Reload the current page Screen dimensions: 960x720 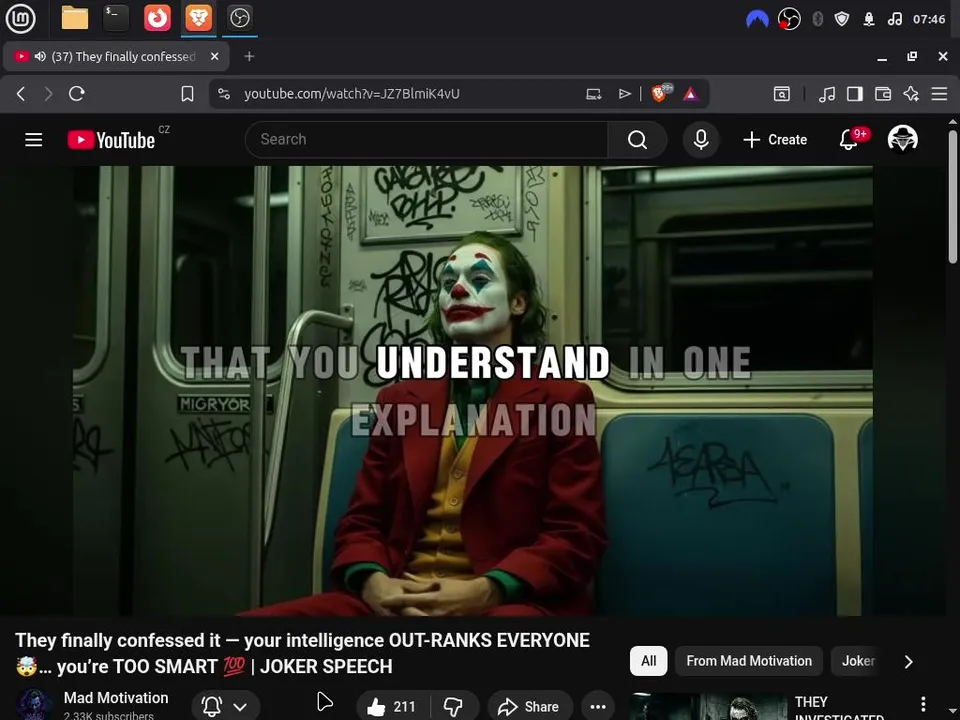point(77,94)
